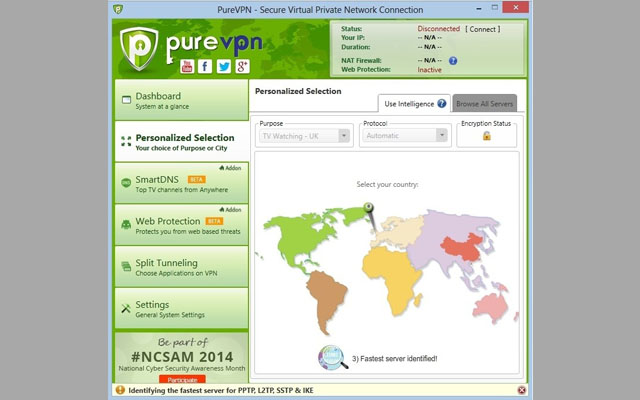Screen dimensions: 640x400
Task: Dismiss status bar with red close icon
Action: [522, 389]
